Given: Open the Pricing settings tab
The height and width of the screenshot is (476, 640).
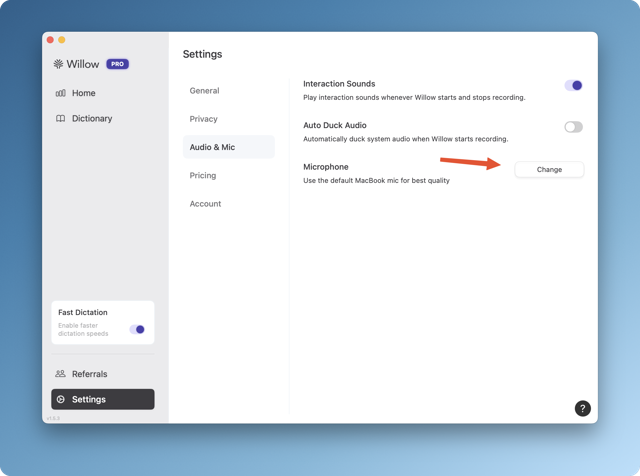Looking at the screenshot, I should 203,176.
